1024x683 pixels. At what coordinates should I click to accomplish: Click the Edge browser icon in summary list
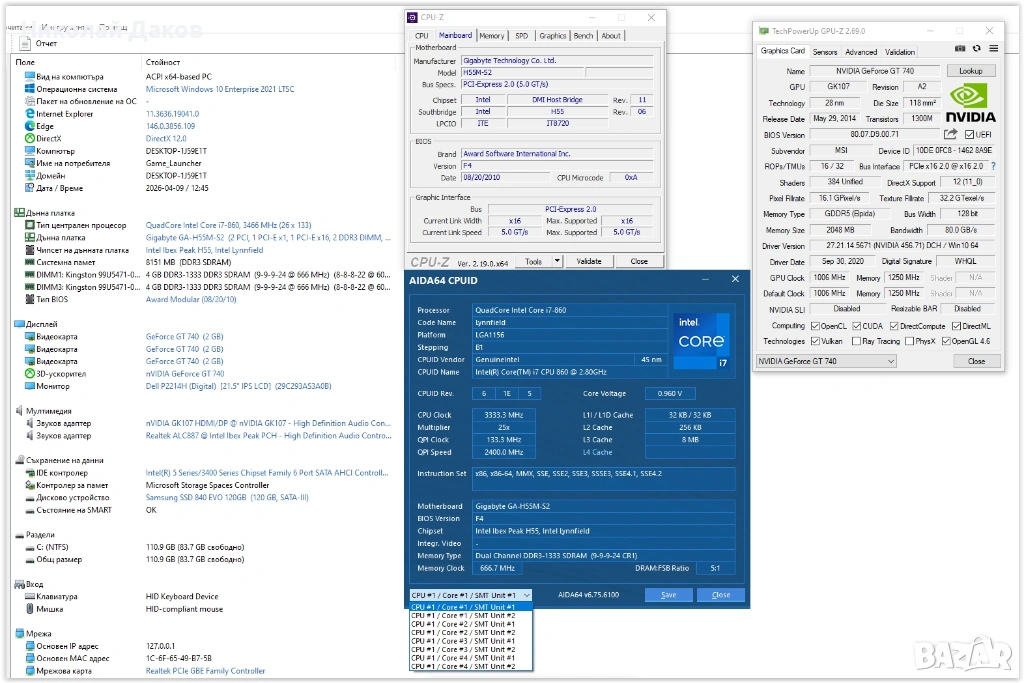pyautogui.click(x=28, y=126)
